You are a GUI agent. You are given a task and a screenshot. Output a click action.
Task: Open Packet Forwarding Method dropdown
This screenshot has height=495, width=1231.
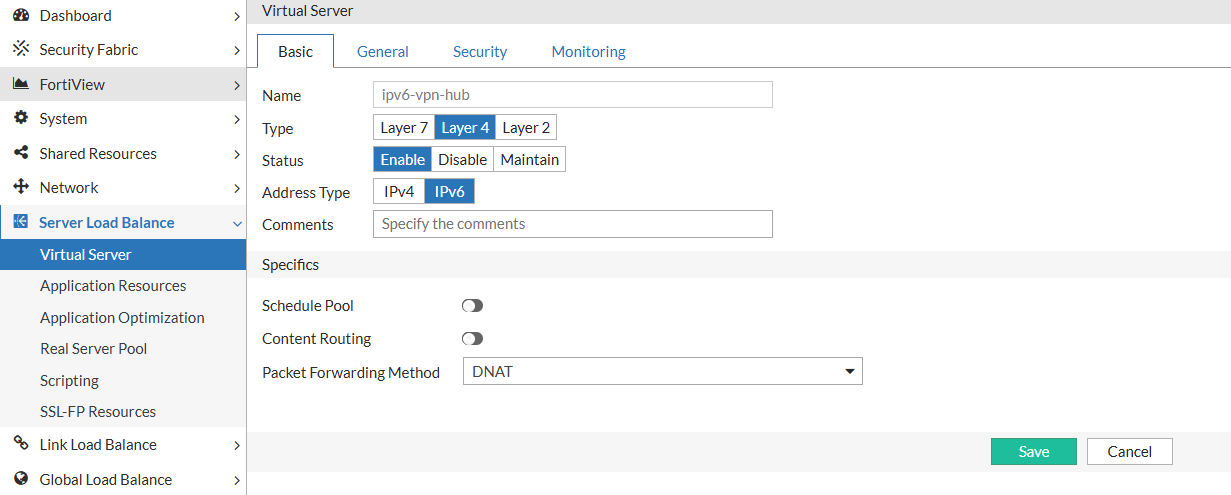tap(662, 372)
